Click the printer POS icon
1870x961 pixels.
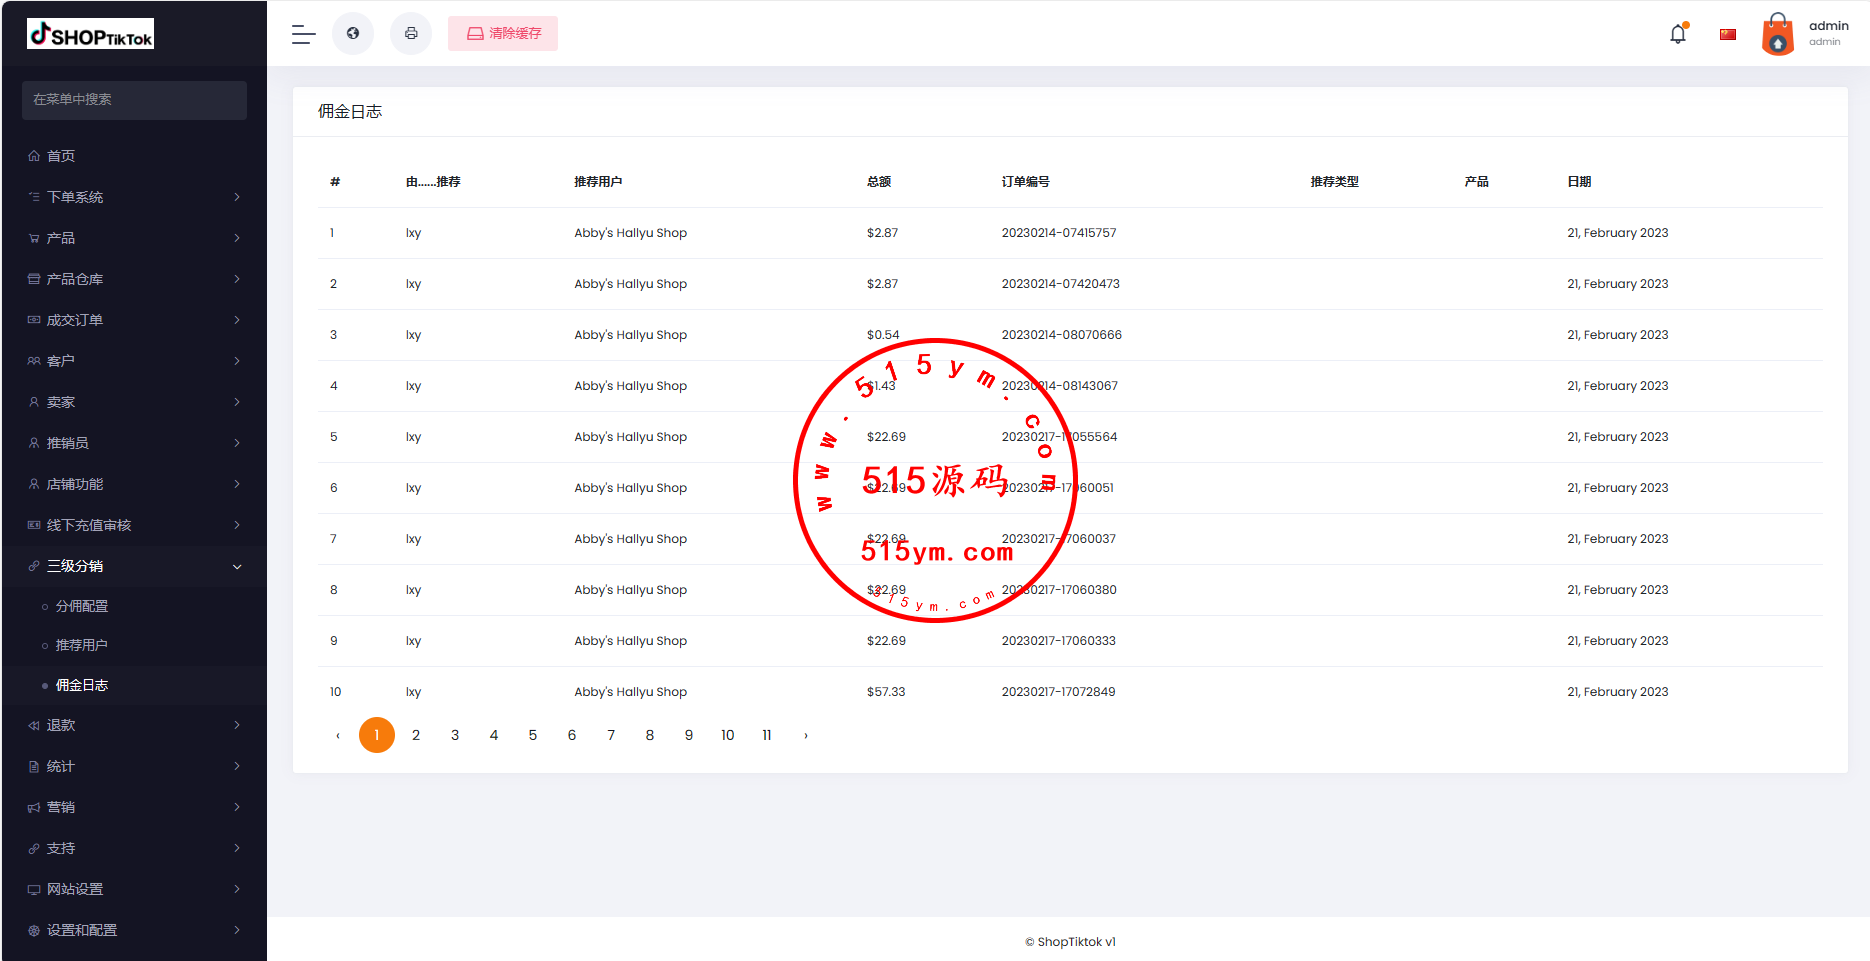point(411,34)
